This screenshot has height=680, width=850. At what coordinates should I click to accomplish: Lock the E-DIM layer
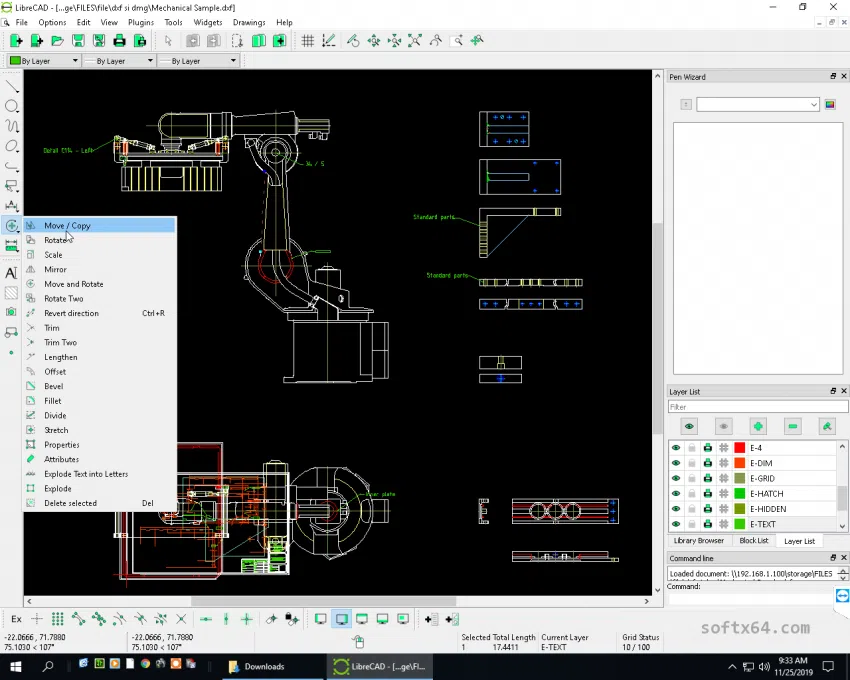point(691,463)
